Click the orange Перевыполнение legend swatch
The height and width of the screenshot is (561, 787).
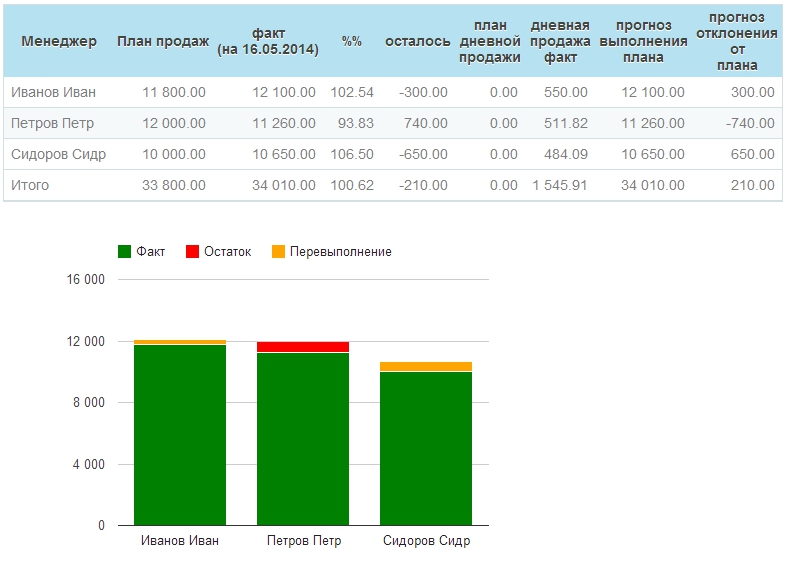[x=279, y=252]
